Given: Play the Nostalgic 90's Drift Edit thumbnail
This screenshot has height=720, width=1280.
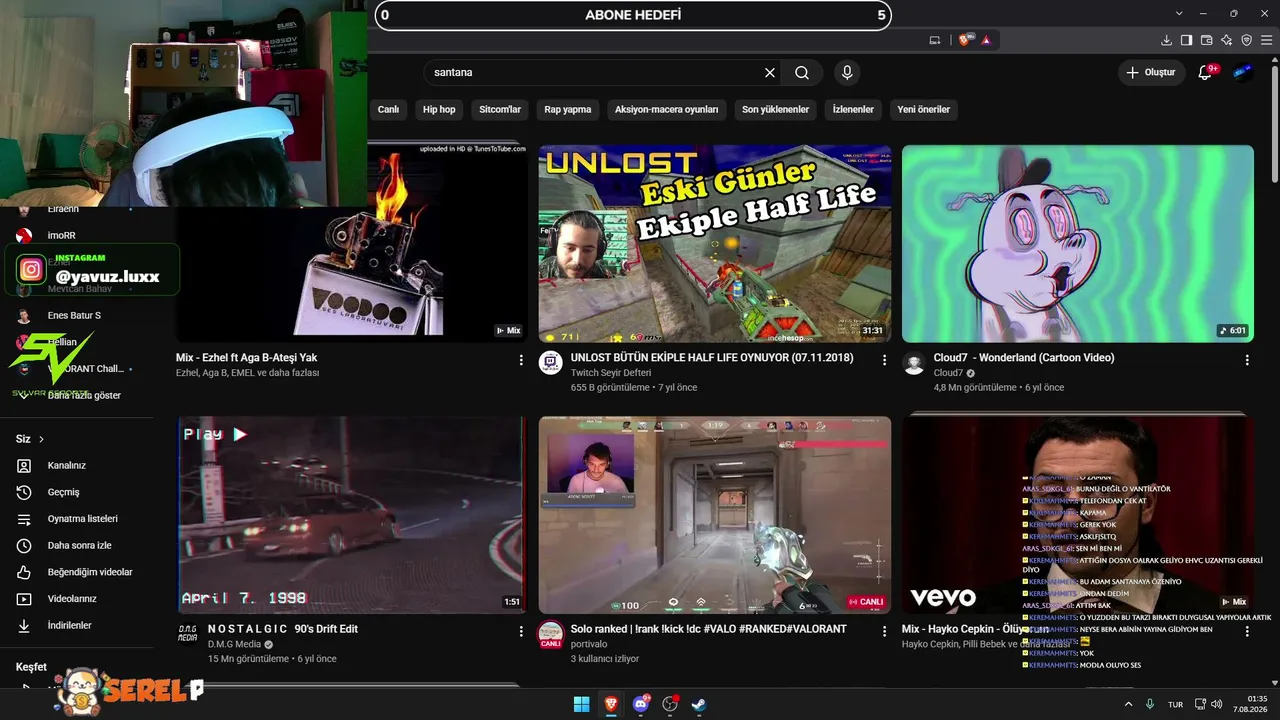Looking at the screenshot, I should point(351,515).
